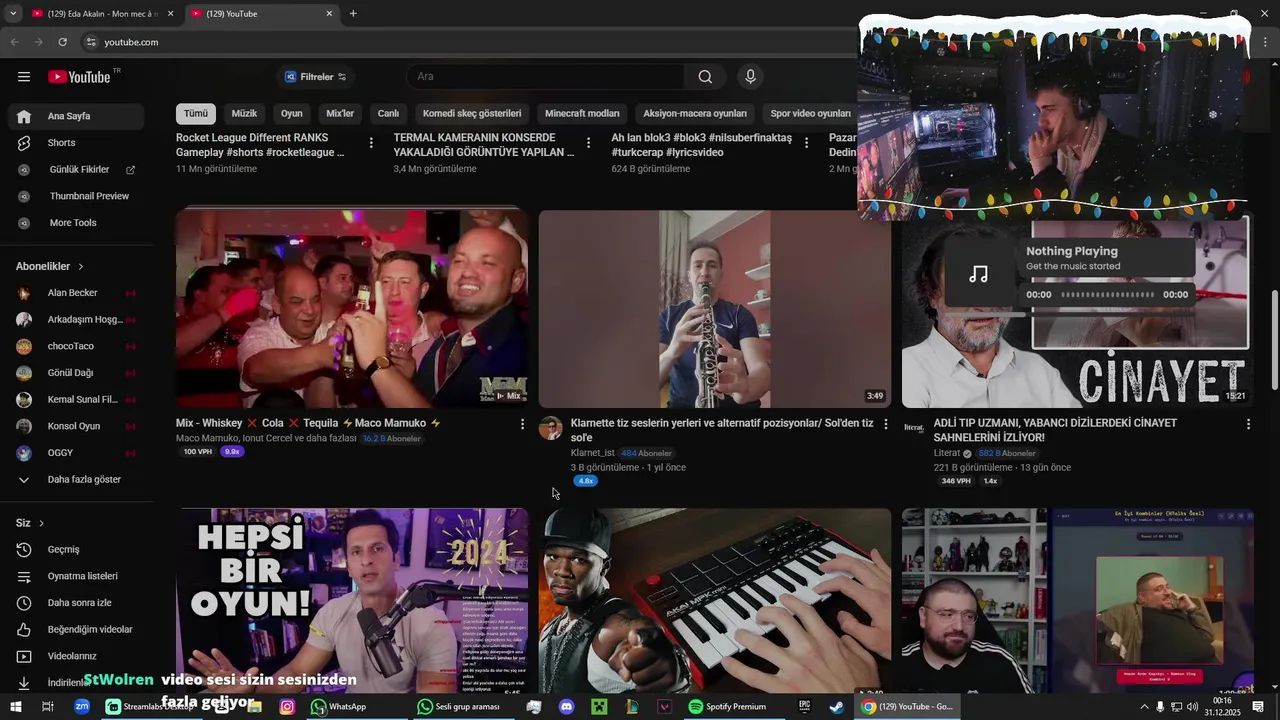The image size is (1280, 720).
Task: Open more options for Ah lan blok3 video
Action: (806, 143)
